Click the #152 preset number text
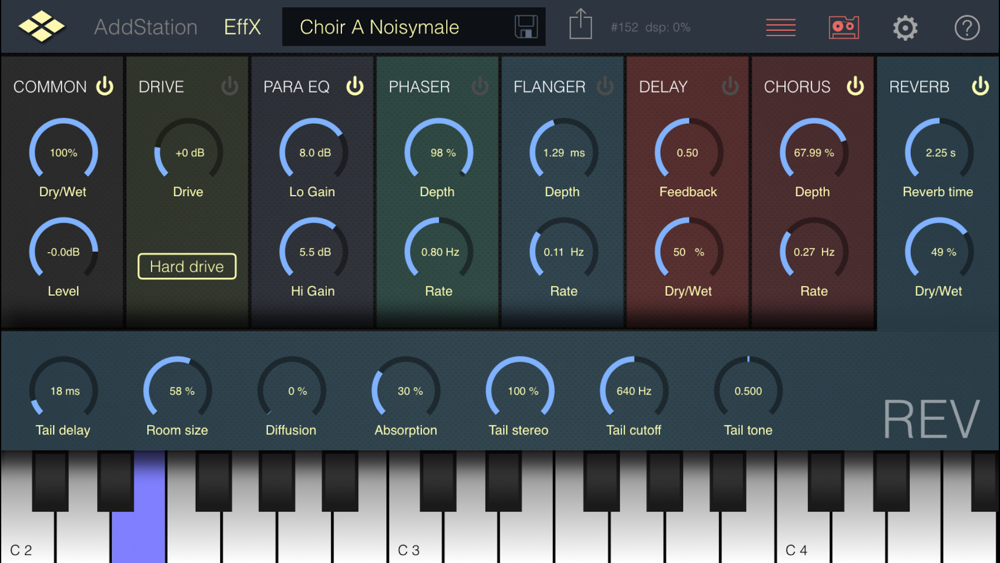The height and width of the screenshot is (563, 1000). coord(624,27)
